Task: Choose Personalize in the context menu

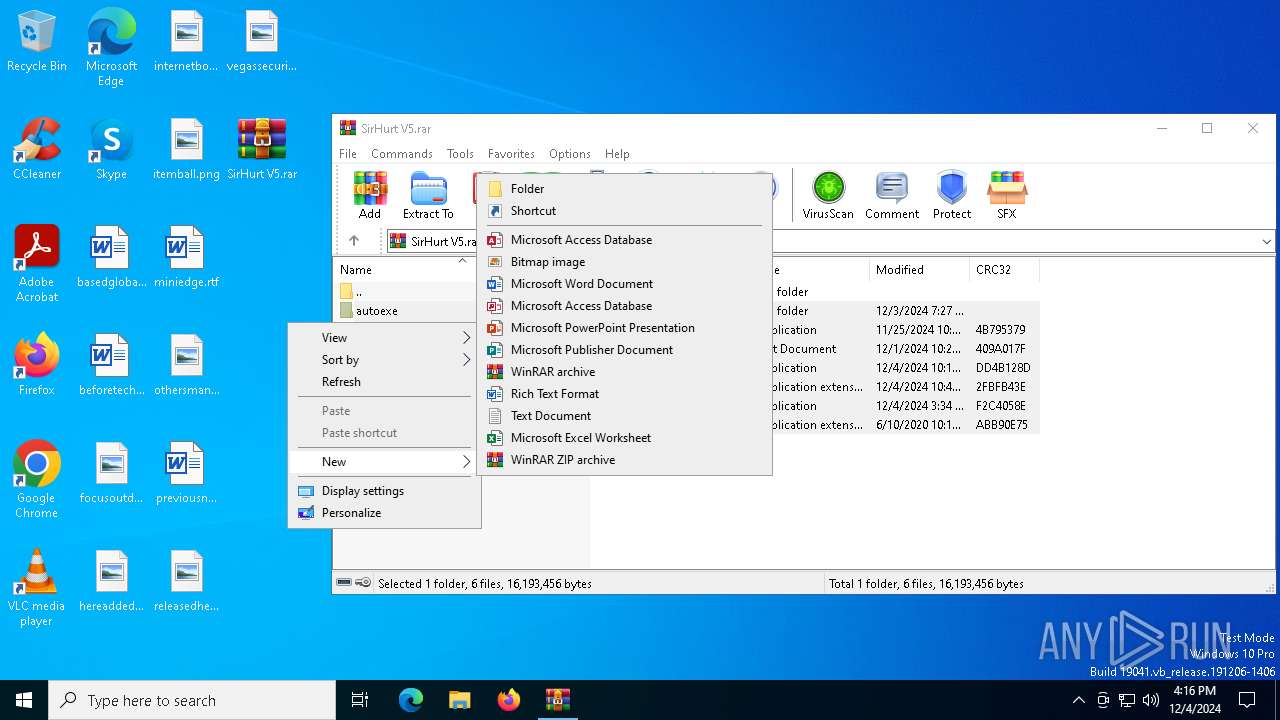Action: tap(384, 513)
